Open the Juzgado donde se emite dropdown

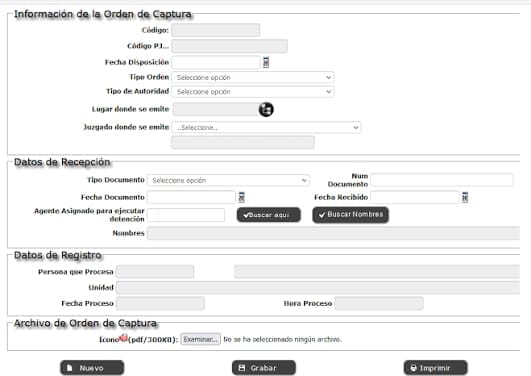point(266,128)
